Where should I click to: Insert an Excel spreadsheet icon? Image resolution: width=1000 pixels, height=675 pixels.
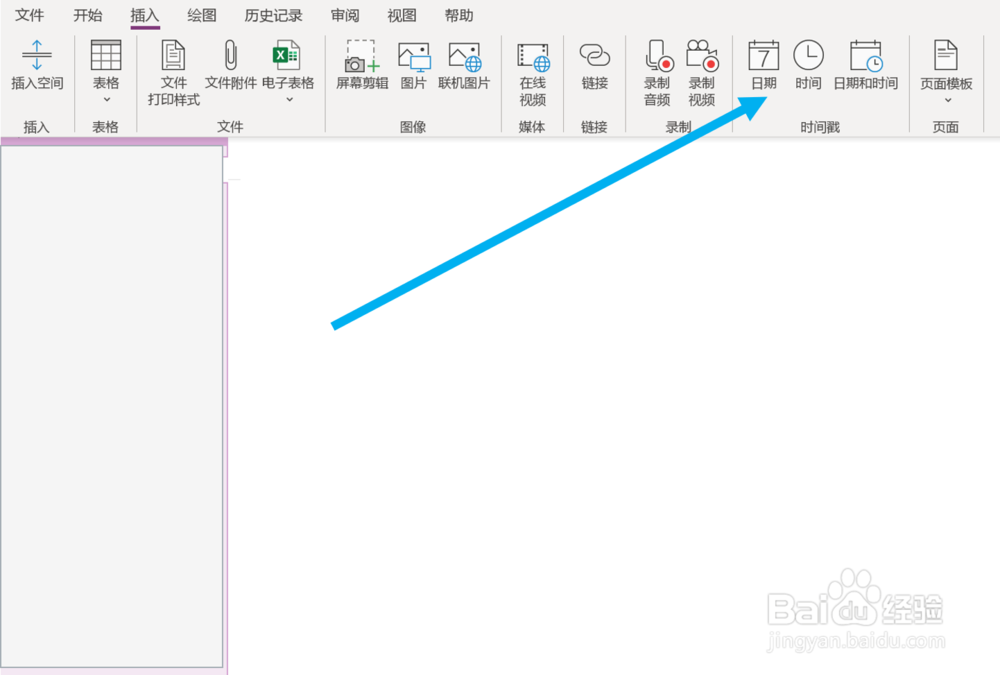coord(286,55)
